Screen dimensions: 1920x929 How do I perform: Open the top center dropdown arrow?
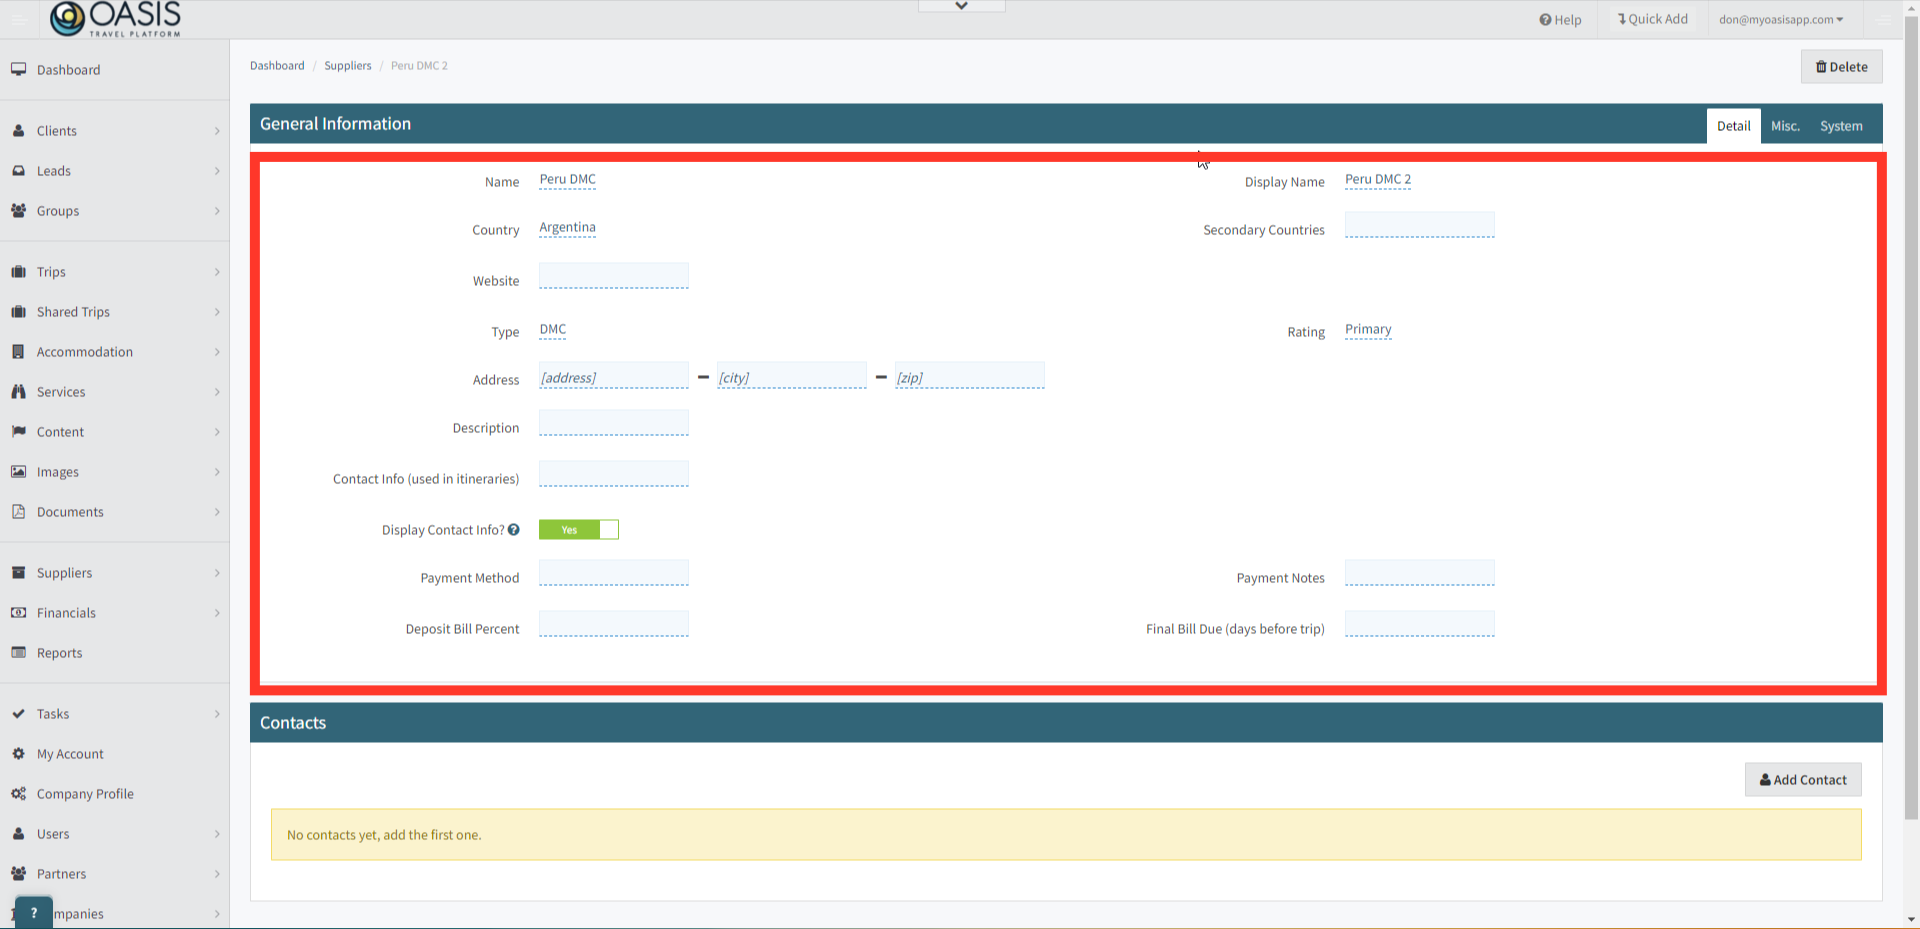click(x=960, y=5)
